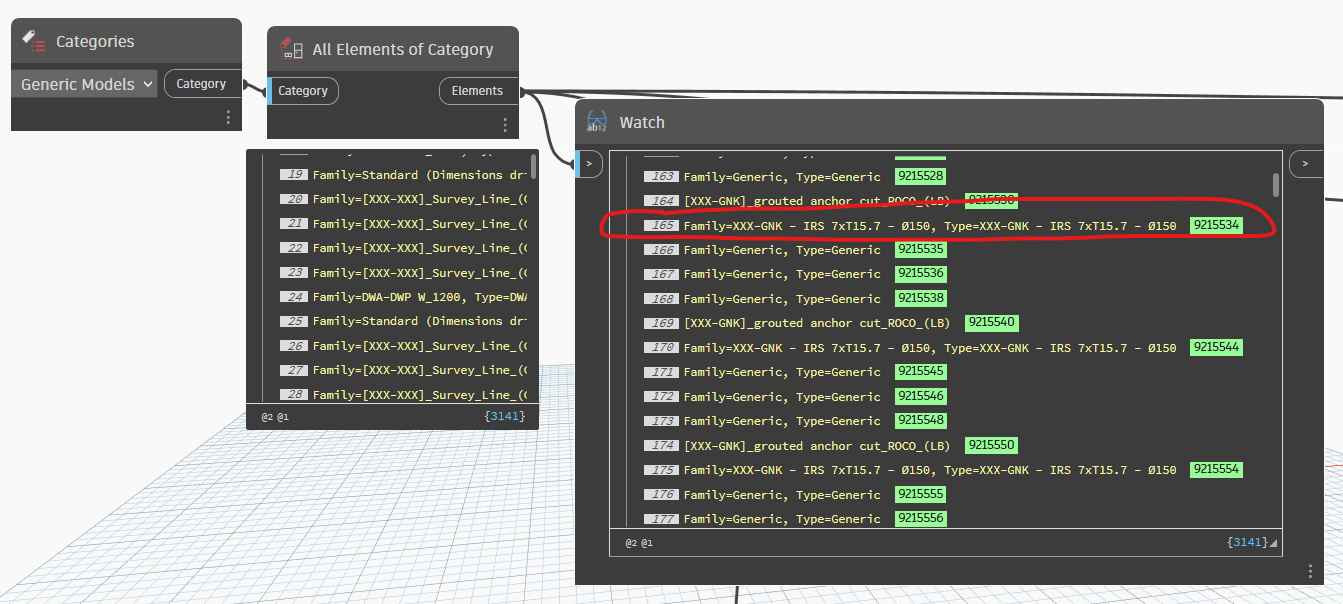
Task: Click element ID 9215534 green button
Action: [1216, 225]
